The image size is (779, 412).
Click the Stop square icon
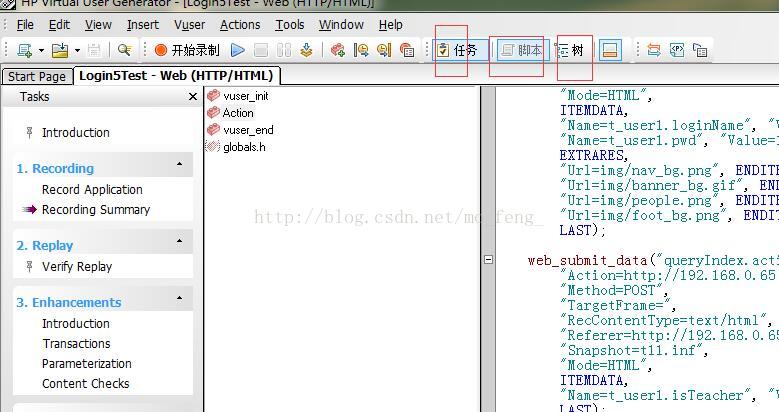point(261,50)
